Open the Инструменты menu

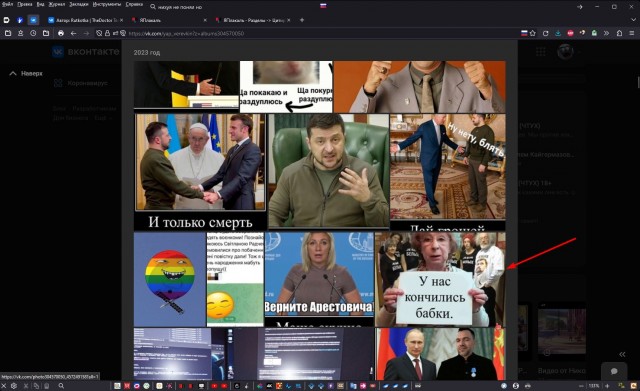tap(107, 4)
